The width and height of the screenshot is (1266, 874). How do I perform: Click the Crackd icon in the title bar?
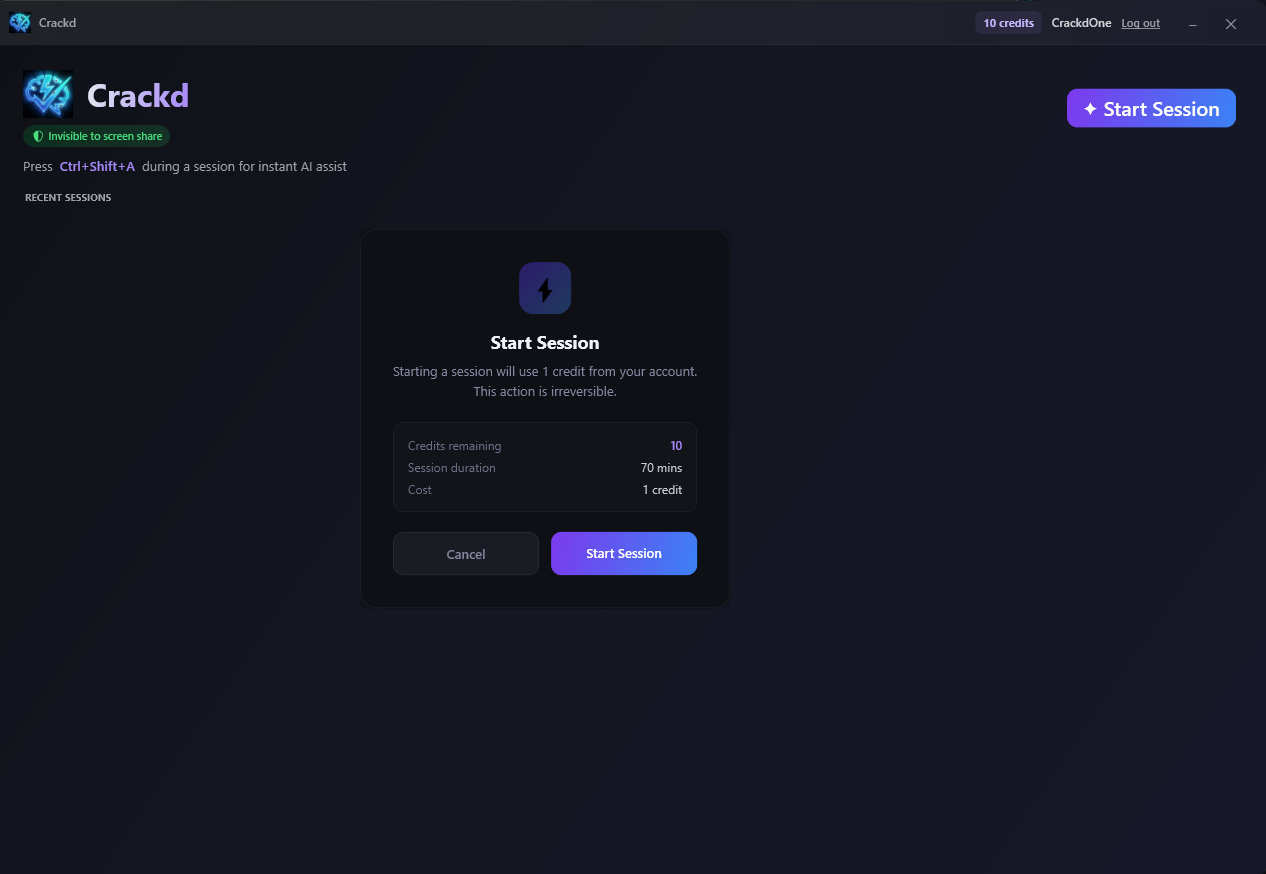20,22
